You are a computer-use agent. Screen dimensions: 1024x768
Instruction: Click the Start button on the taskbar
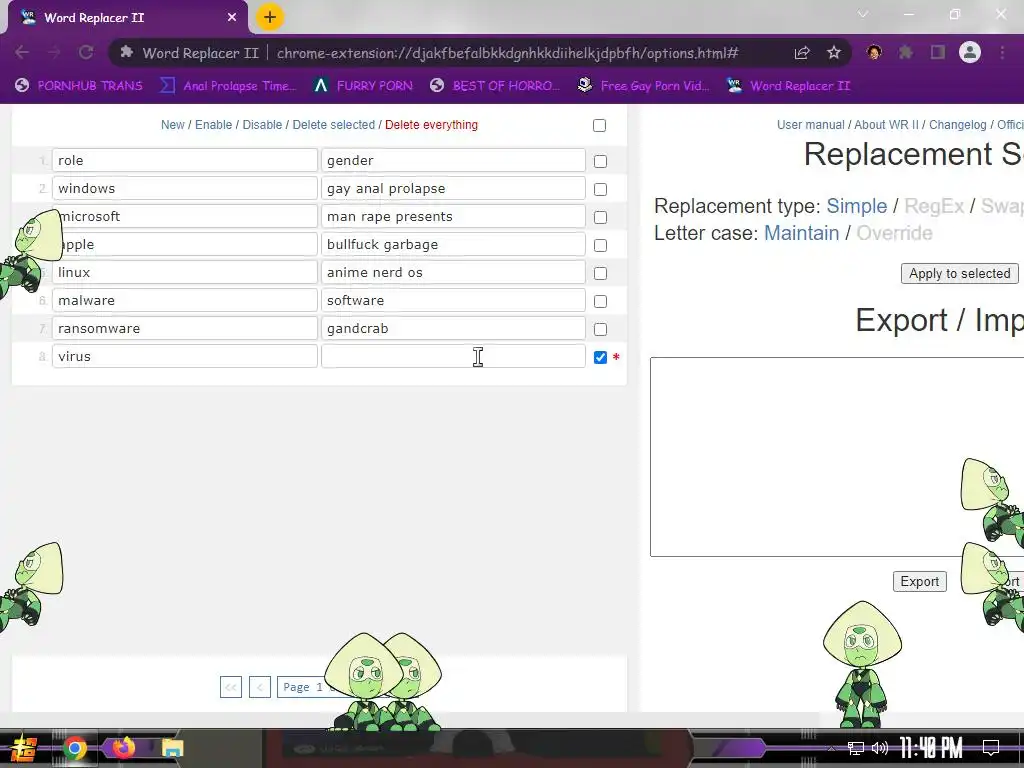tap(24, 748)
